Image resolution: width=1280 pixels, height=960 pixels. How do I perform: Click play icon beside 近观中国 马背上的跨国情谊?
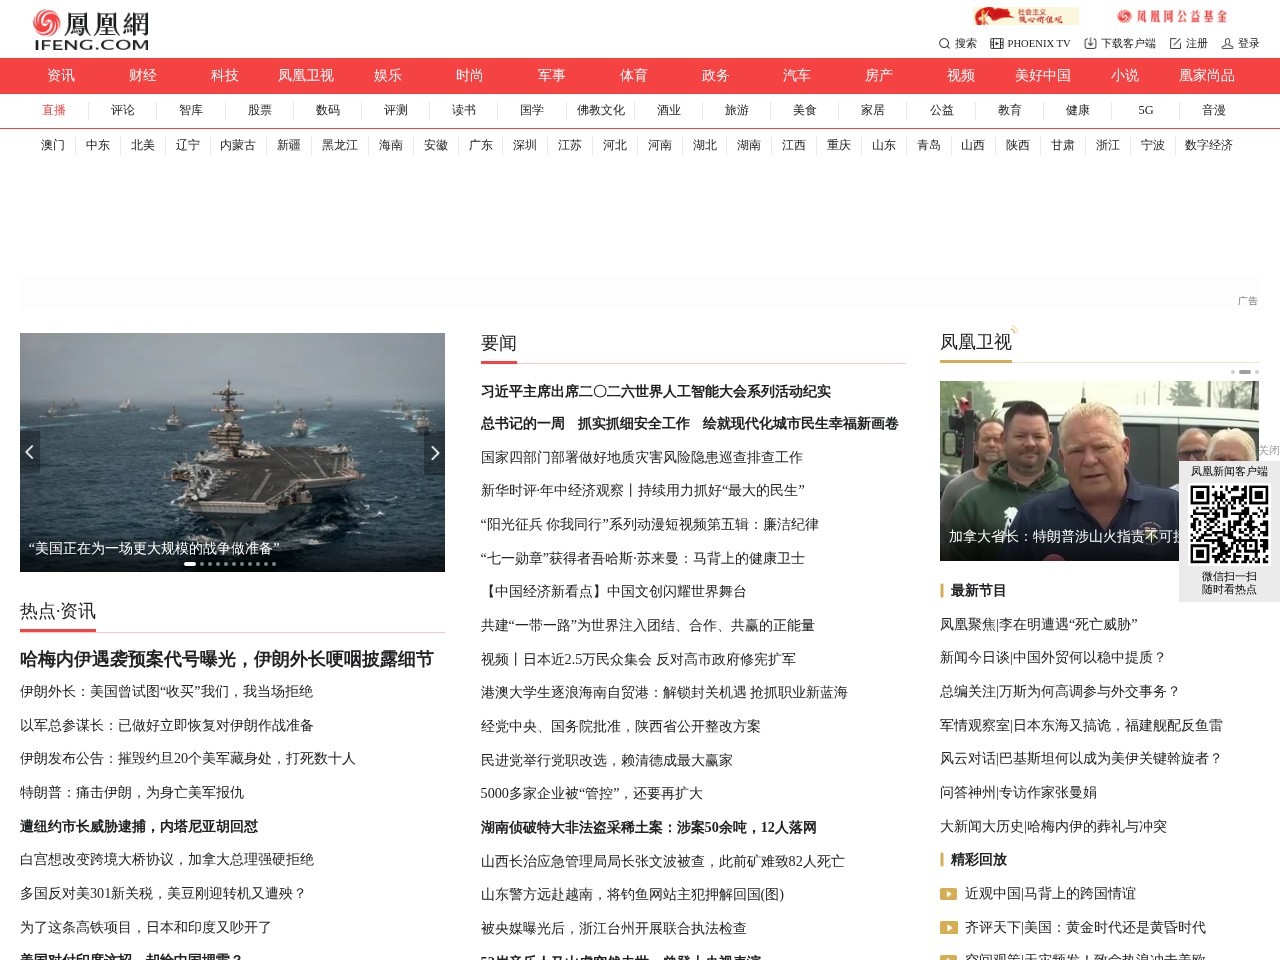[948, 894]
